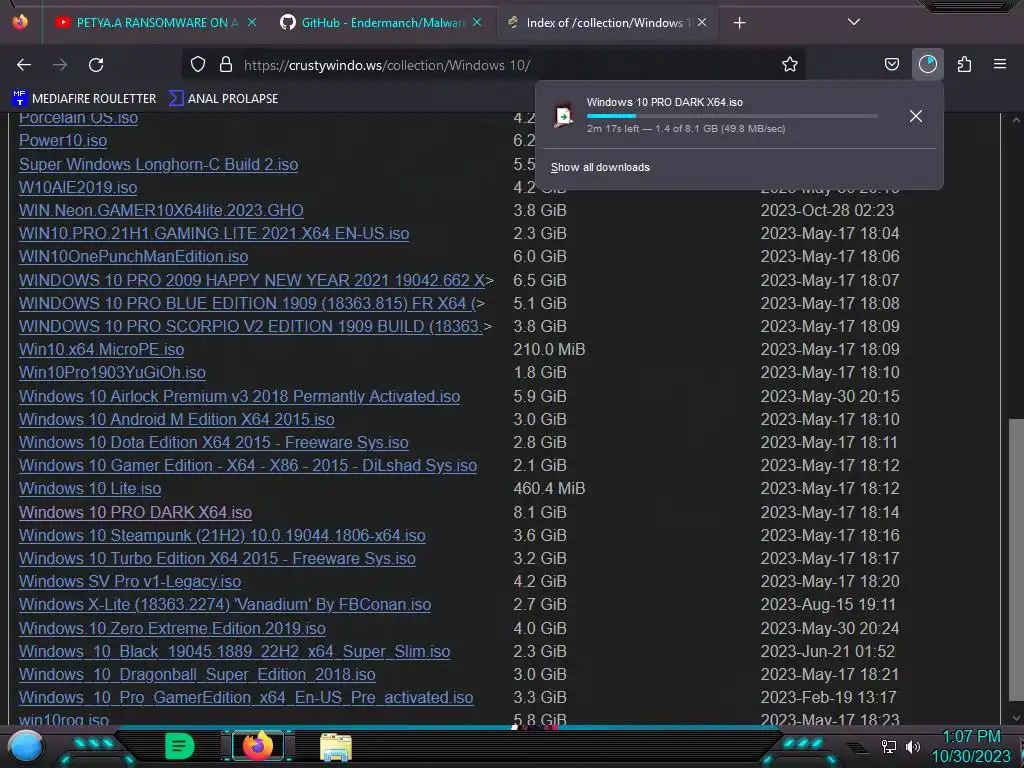Open the Porcelain OS.iso link

pyautogui.click(x=78, y=118)
